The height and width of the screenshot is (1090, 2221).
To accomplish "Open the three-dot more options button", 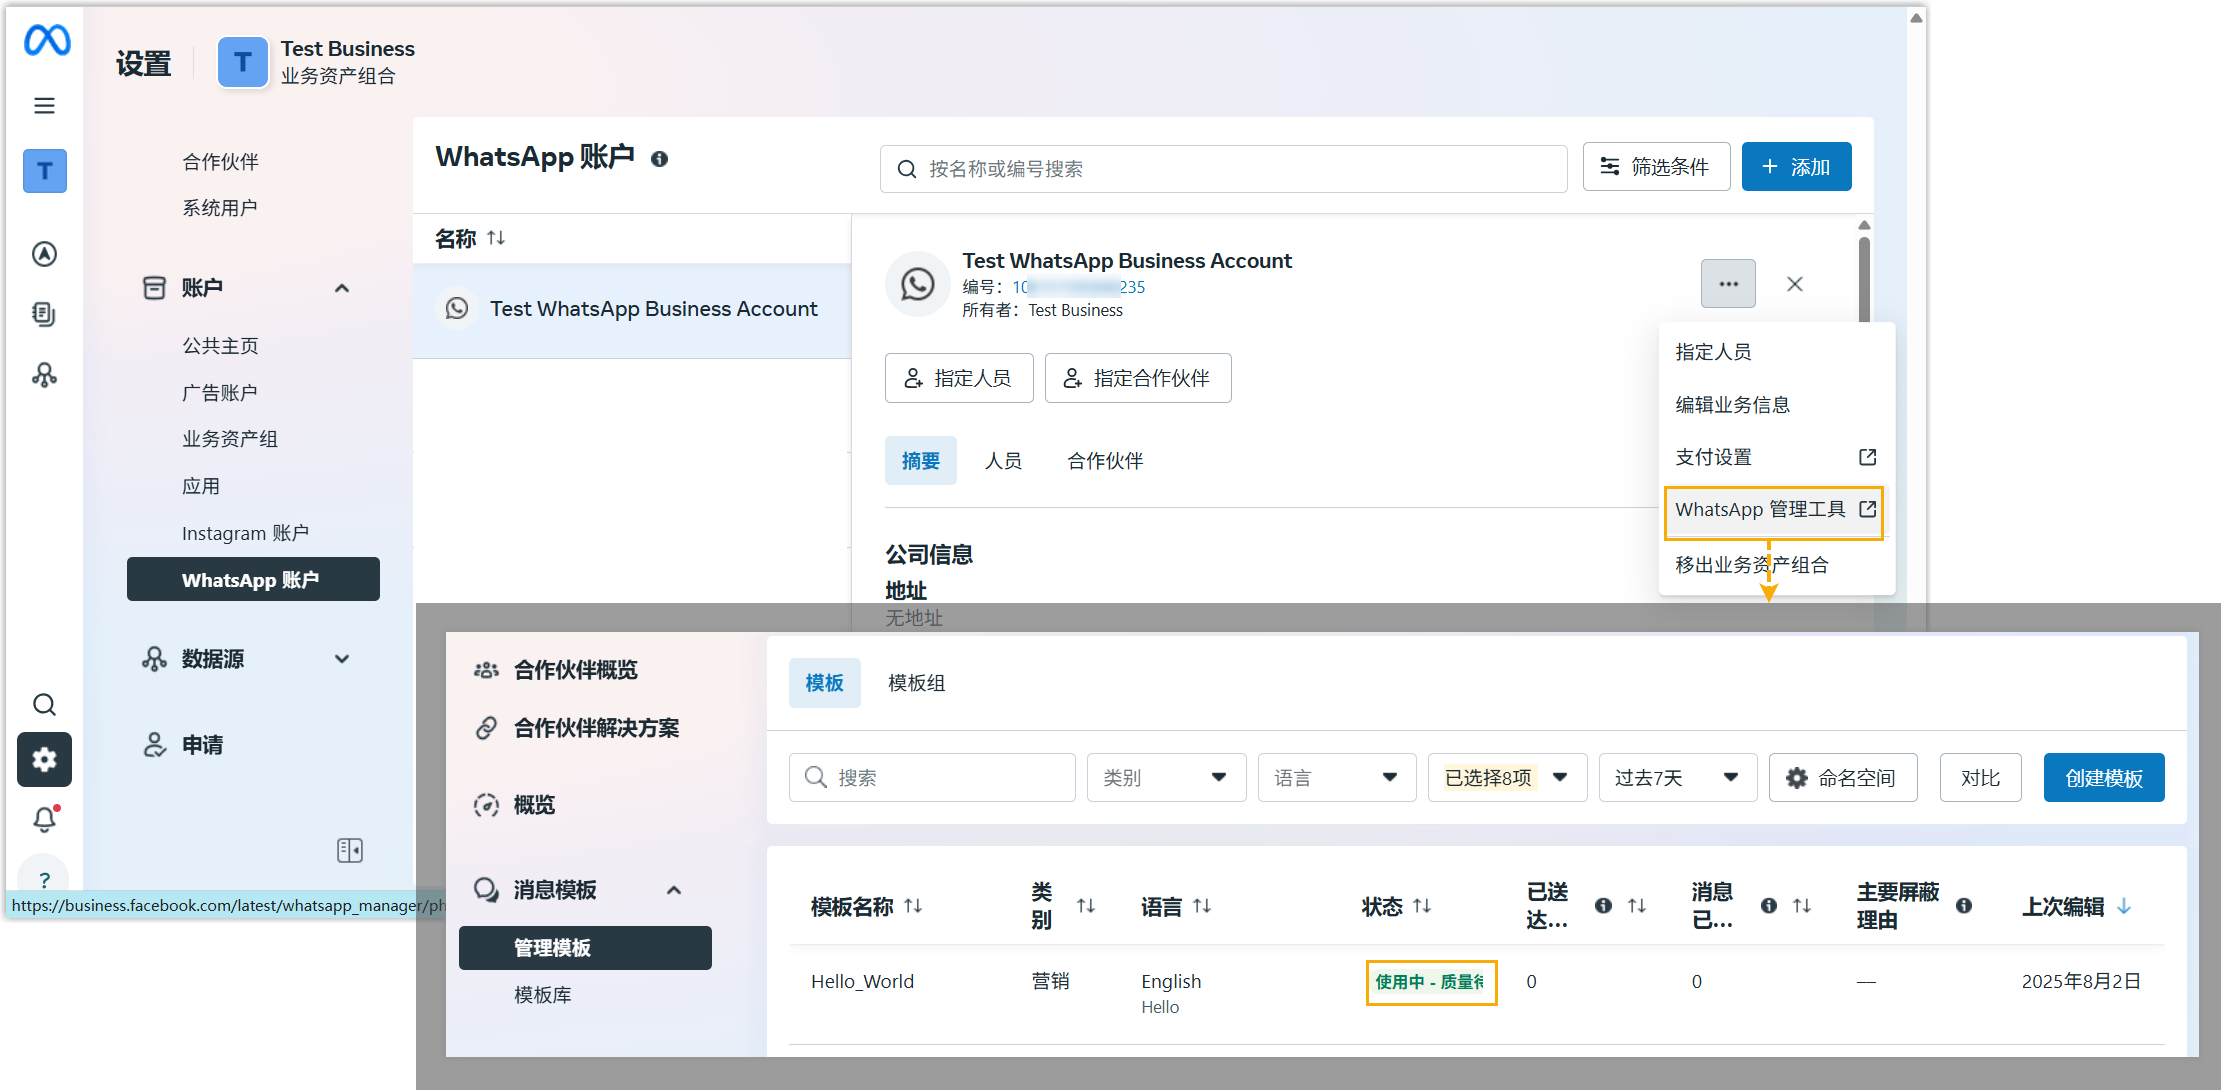I will click(1728, 284).
